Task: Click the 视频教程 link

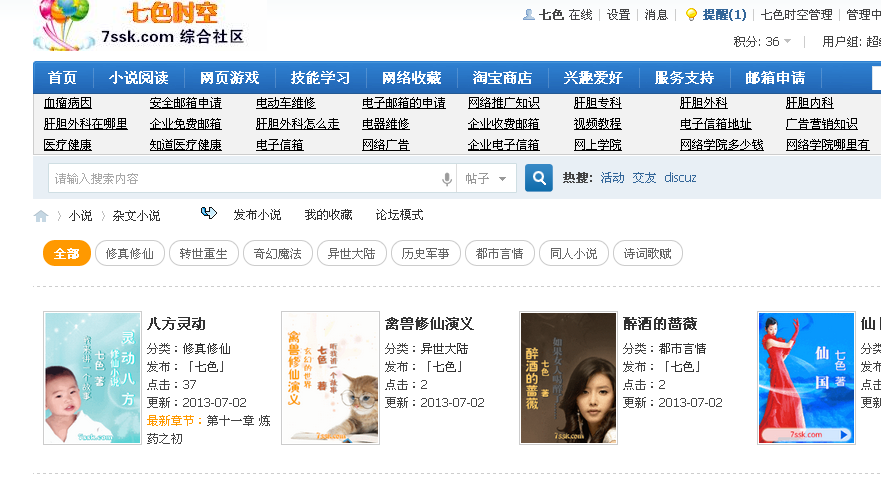Action: (598, 124)
